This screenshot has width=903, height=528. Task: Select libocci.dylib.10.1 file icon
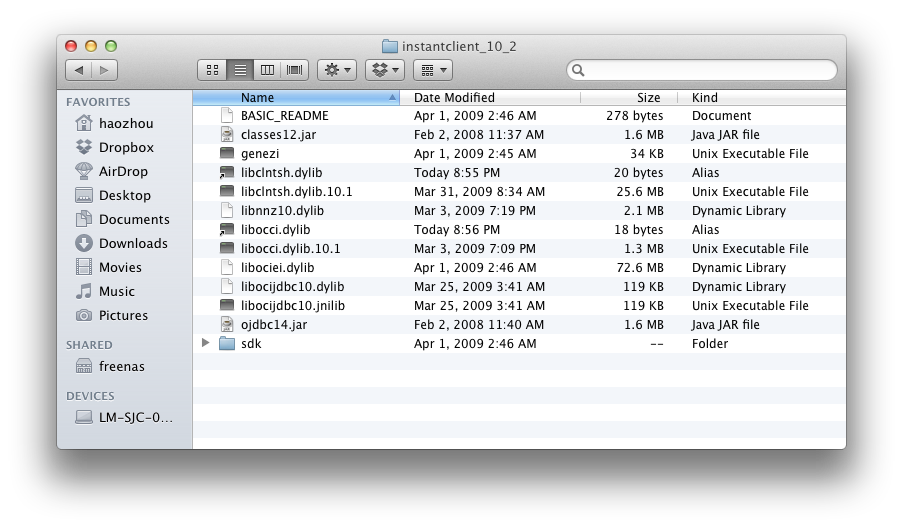tap(227, 248)
